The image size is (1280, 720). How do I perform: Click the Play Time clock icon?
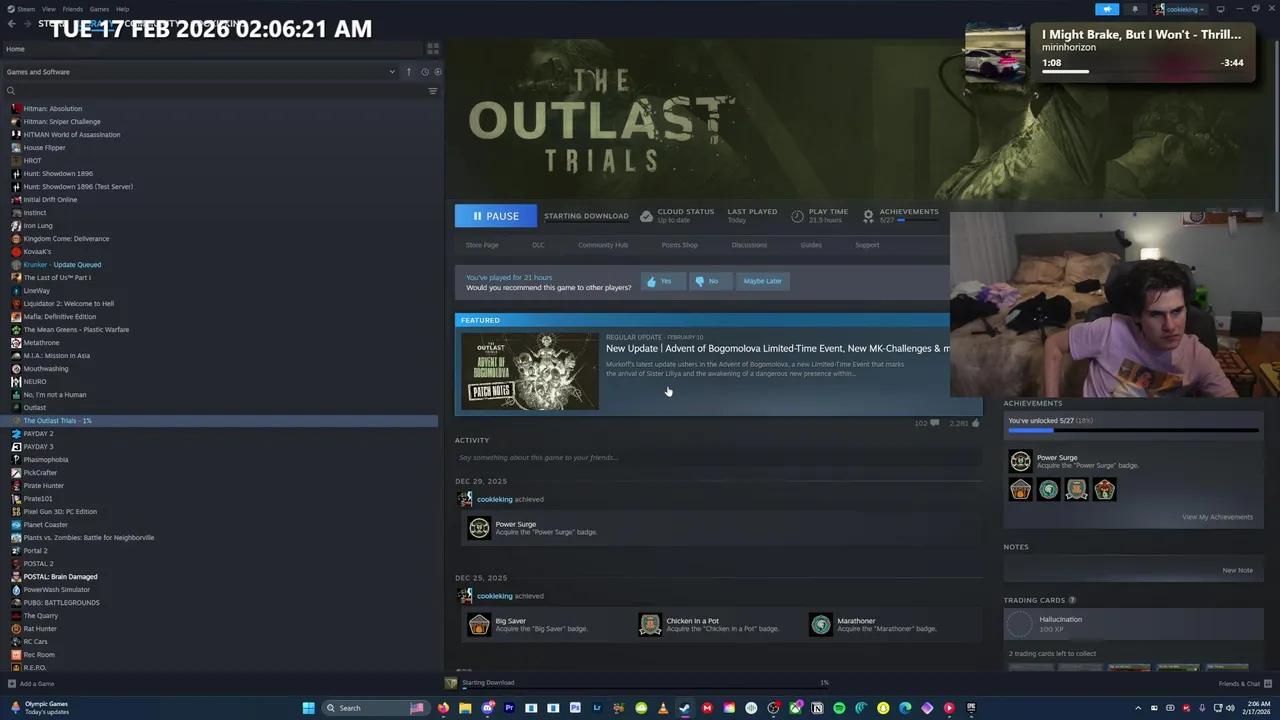click(x=797, y=216)
